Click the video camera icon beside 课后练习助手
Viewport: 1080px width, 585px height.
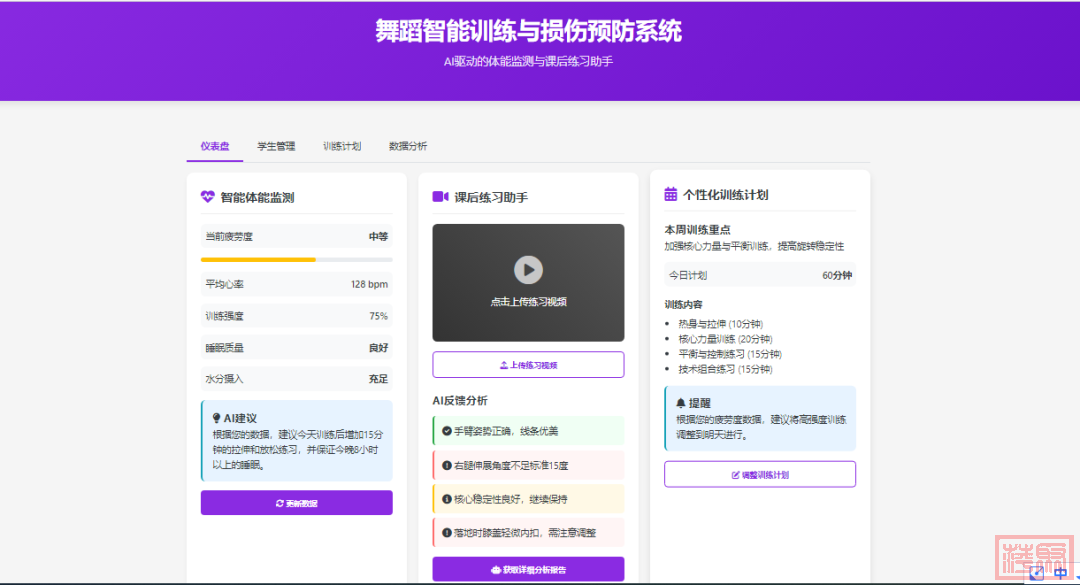coord(440,197)
